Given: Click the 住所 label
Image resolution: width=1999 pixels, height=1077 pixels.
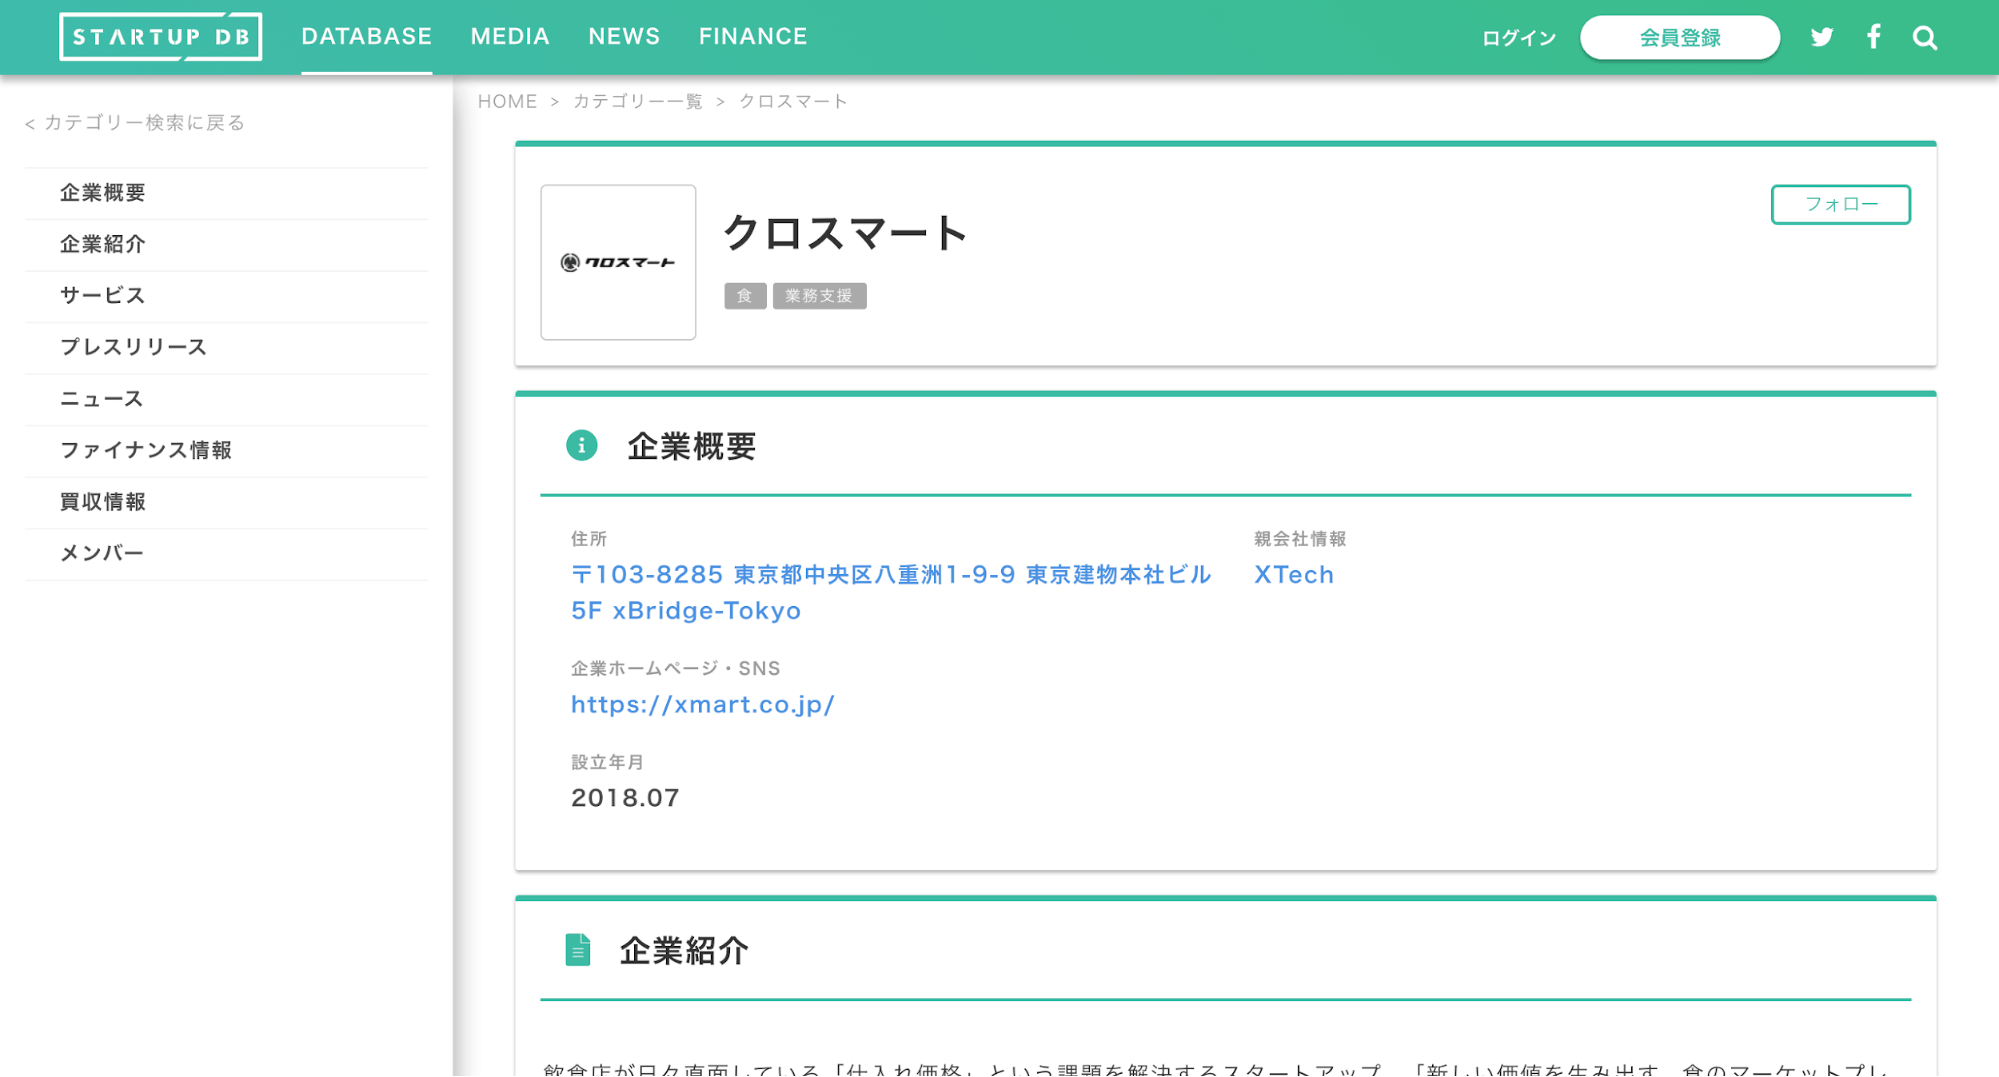Looking at the screenshot, I should click(589, 539).
